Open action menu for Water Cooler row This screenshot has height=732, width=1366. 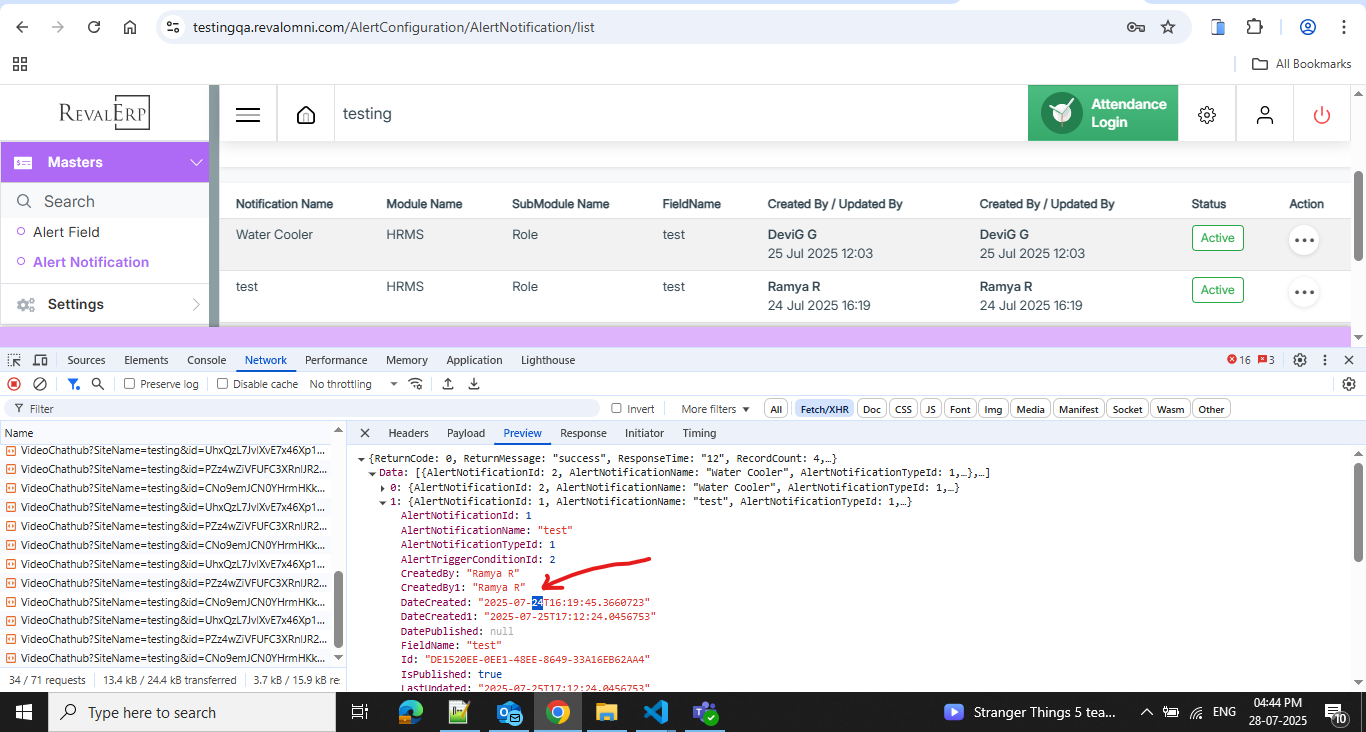(x=1303, y=240)
